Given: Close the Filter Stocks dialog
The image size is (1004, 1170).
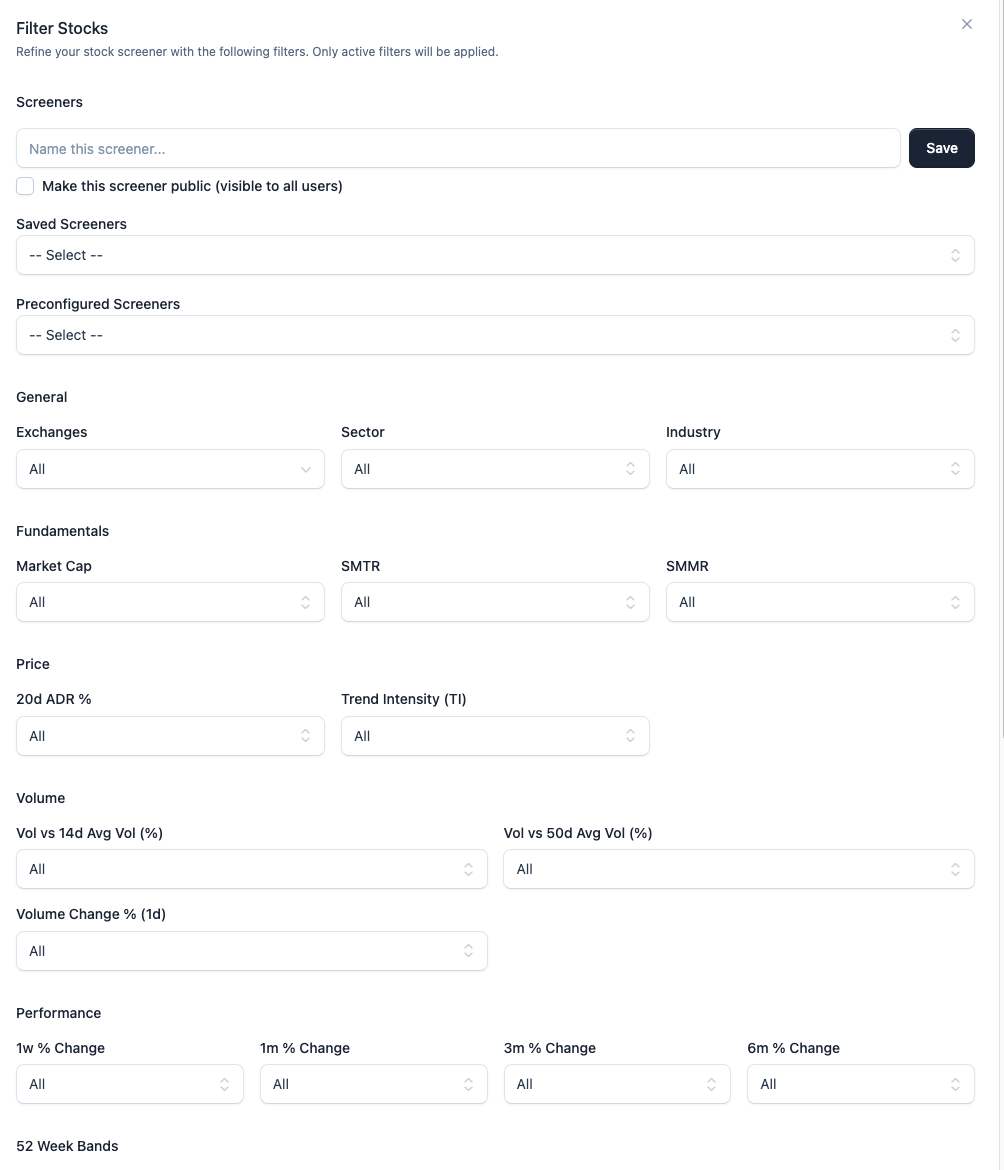Looking at the screenshot, I should [966, 24].
